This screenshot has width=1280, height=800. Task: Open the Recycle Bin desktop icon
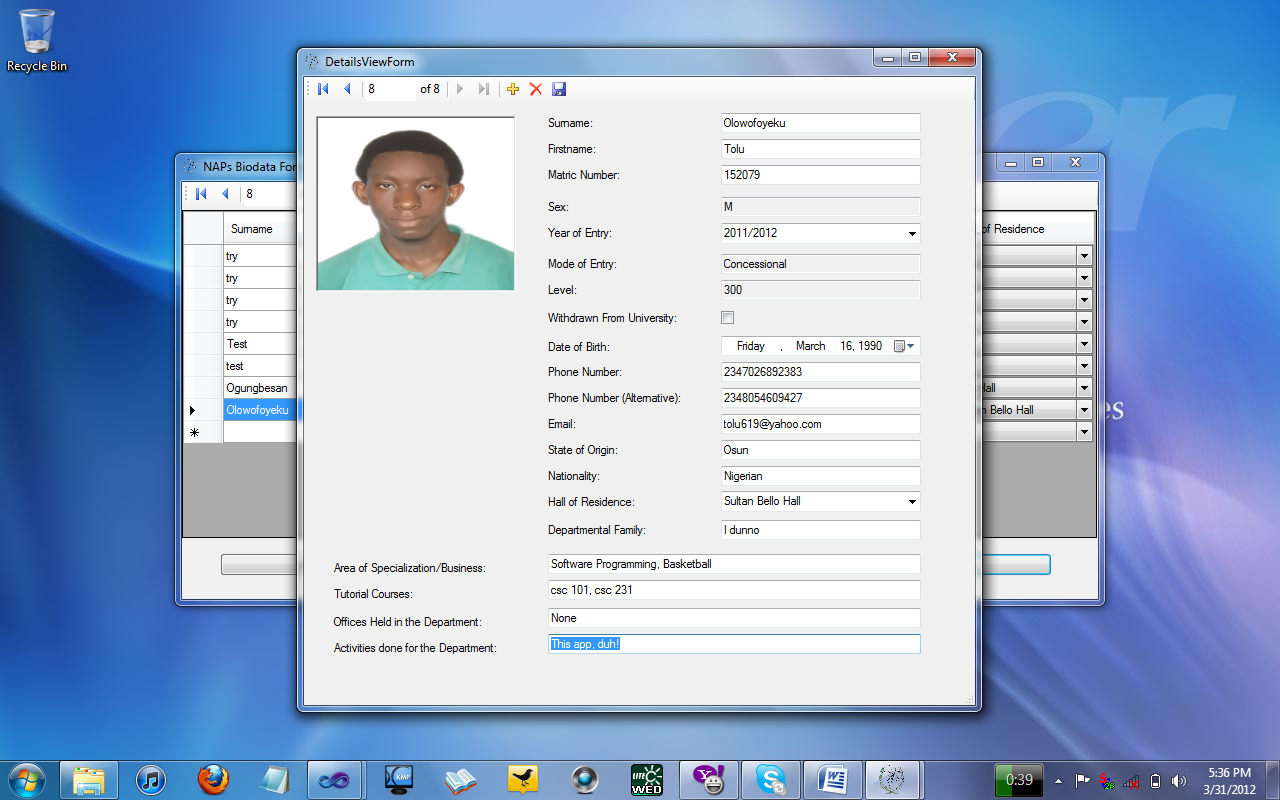click(37, 41)
